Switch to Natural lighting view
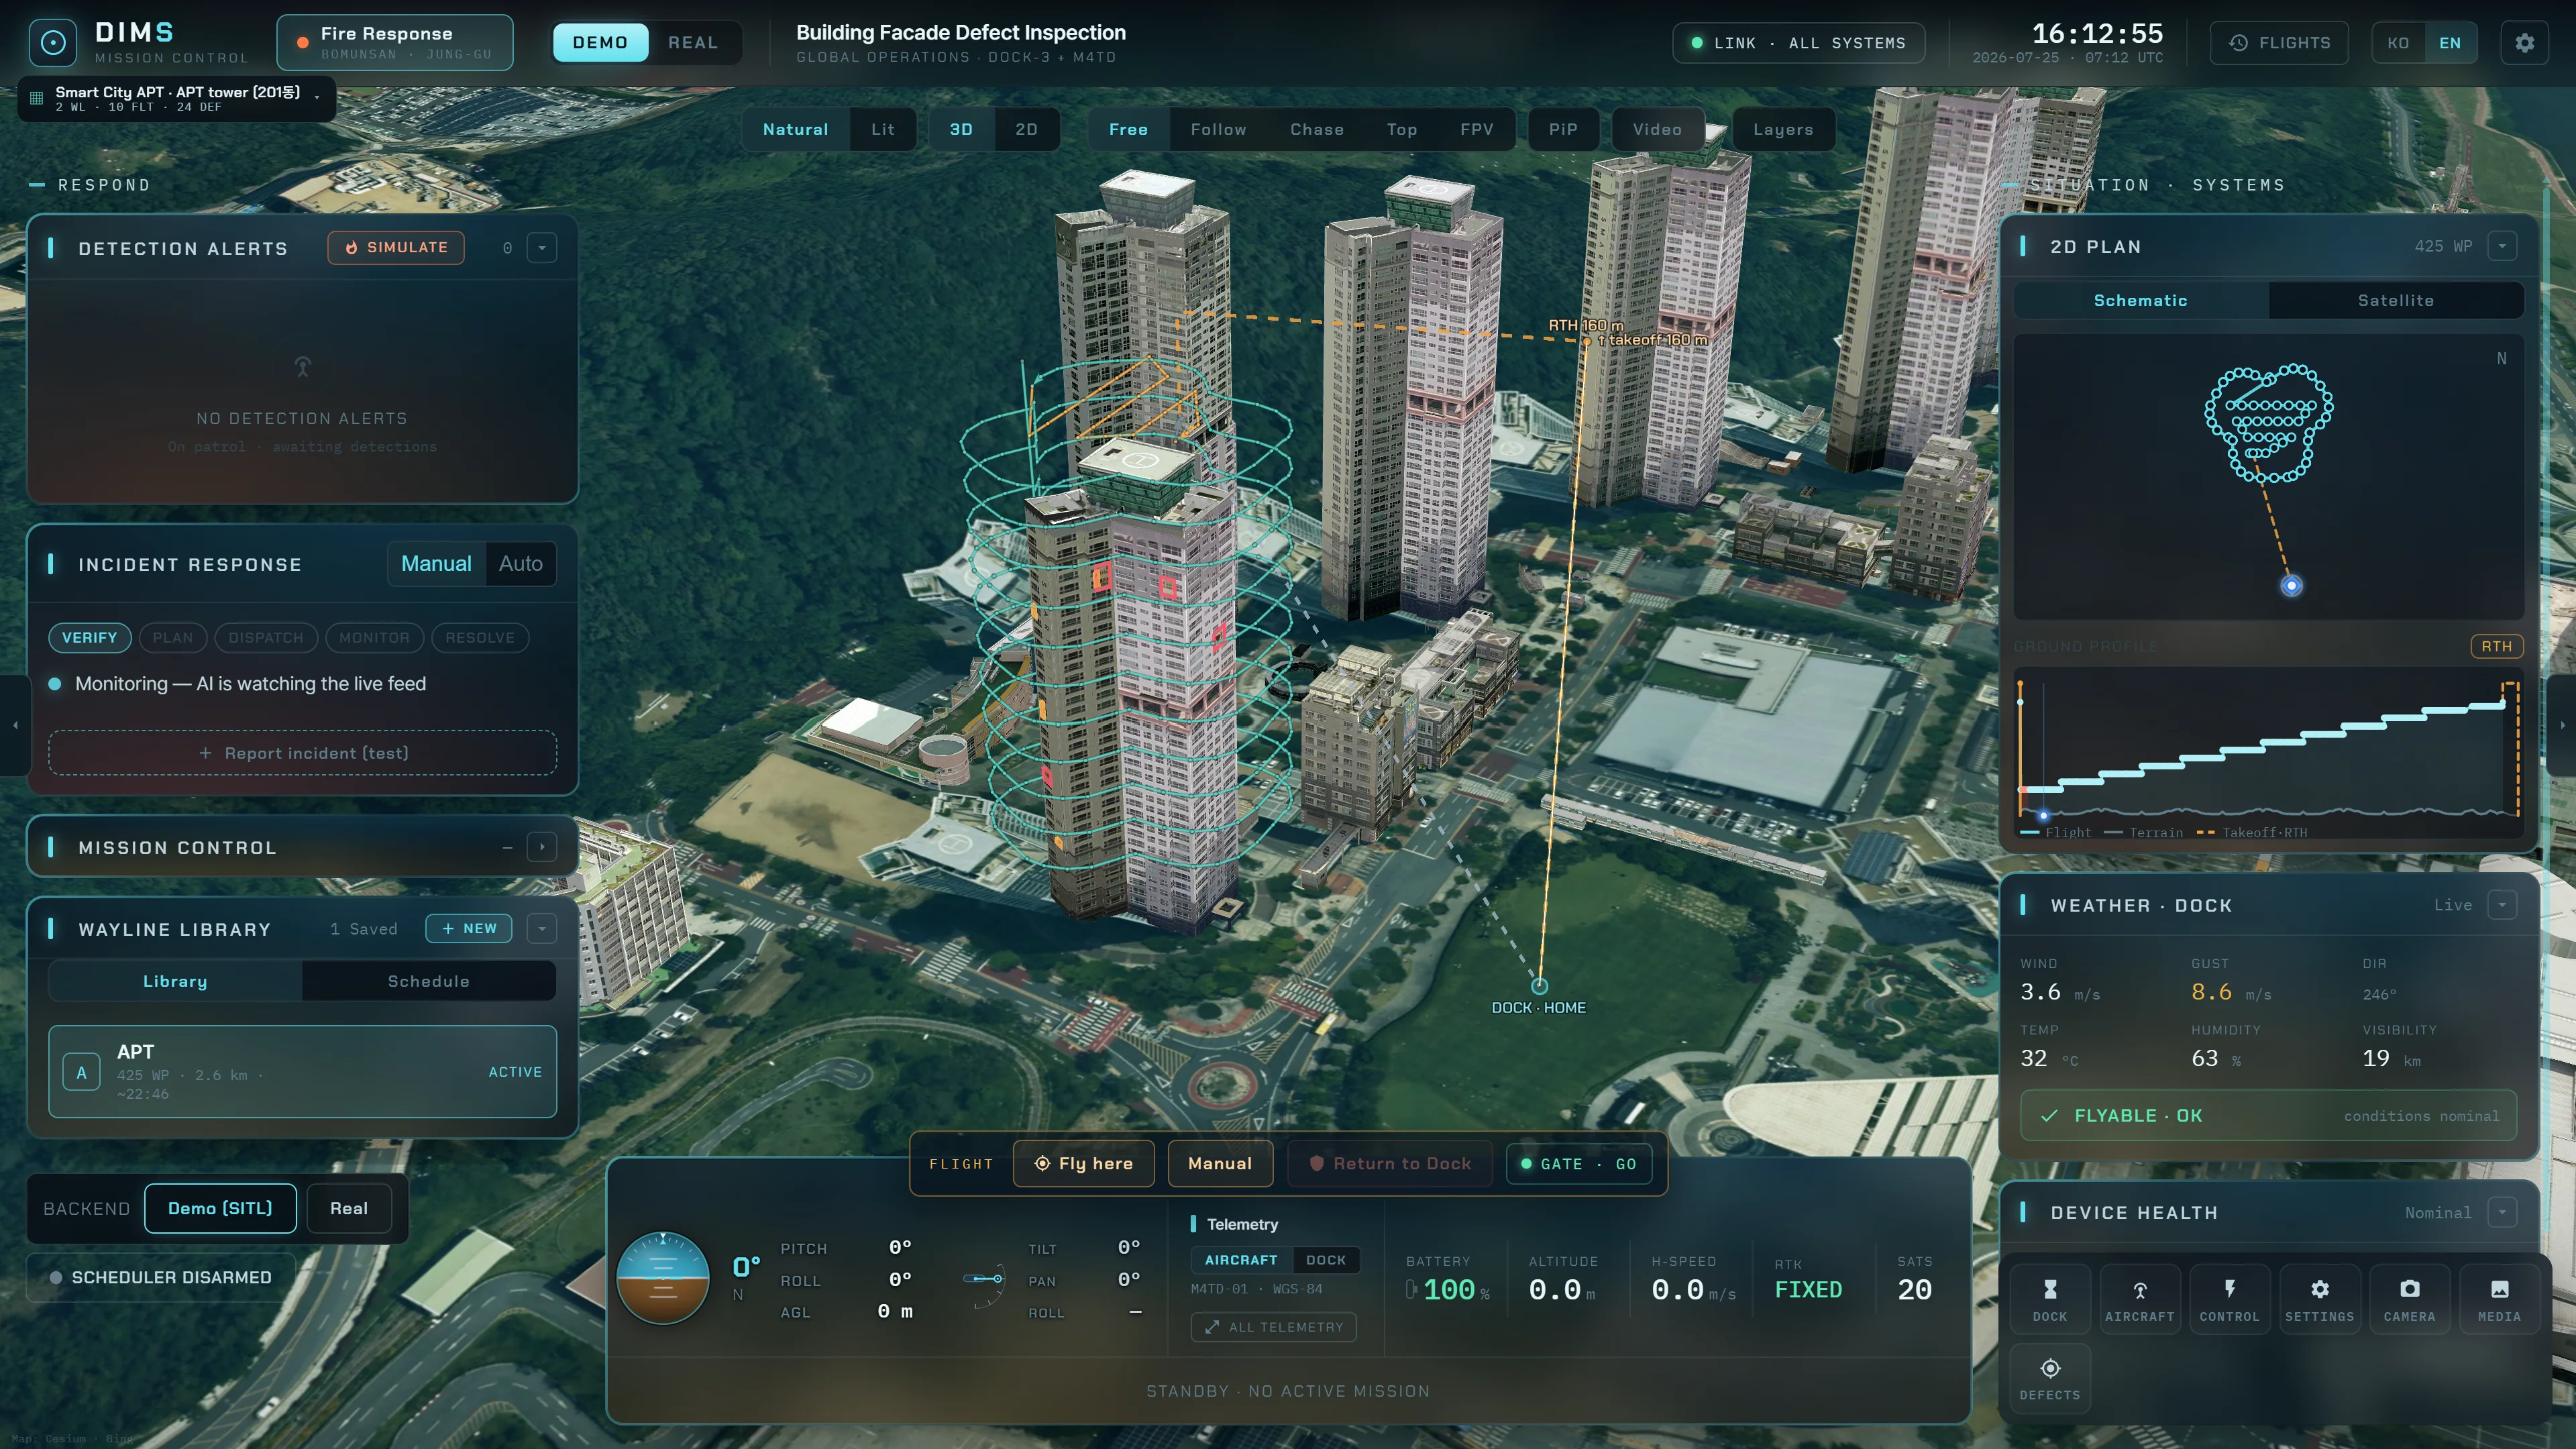This screenshot has width=2576, height=1449. click(795, 129)
